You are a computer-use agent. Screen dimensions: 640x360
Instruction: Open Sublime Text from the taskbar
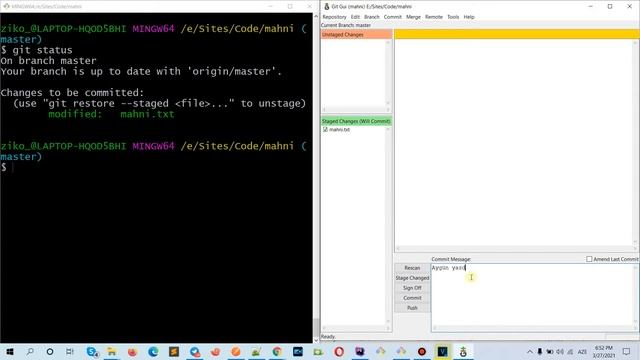tap(174, 351)
